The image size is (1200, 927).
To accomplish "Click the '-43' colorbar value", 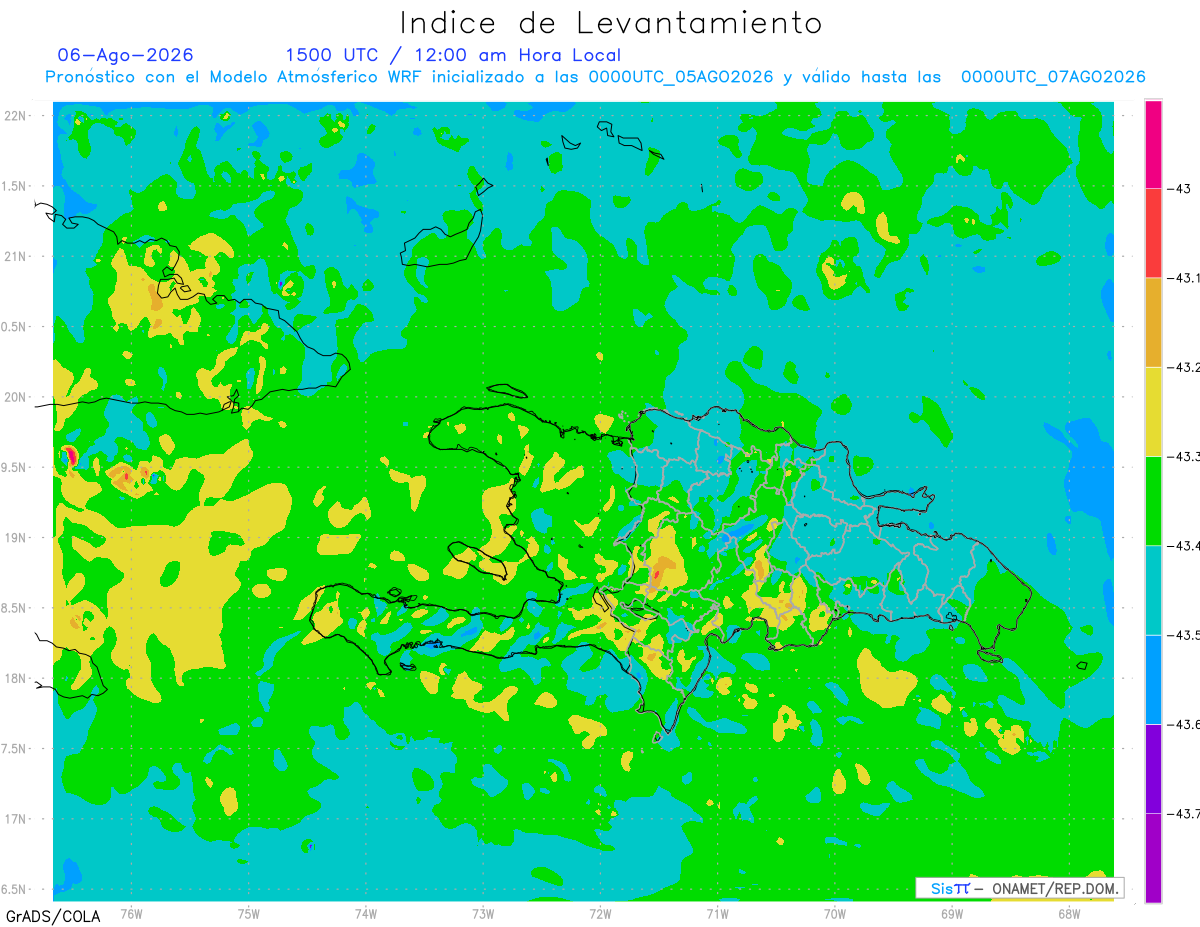I will coord(1178,188).
